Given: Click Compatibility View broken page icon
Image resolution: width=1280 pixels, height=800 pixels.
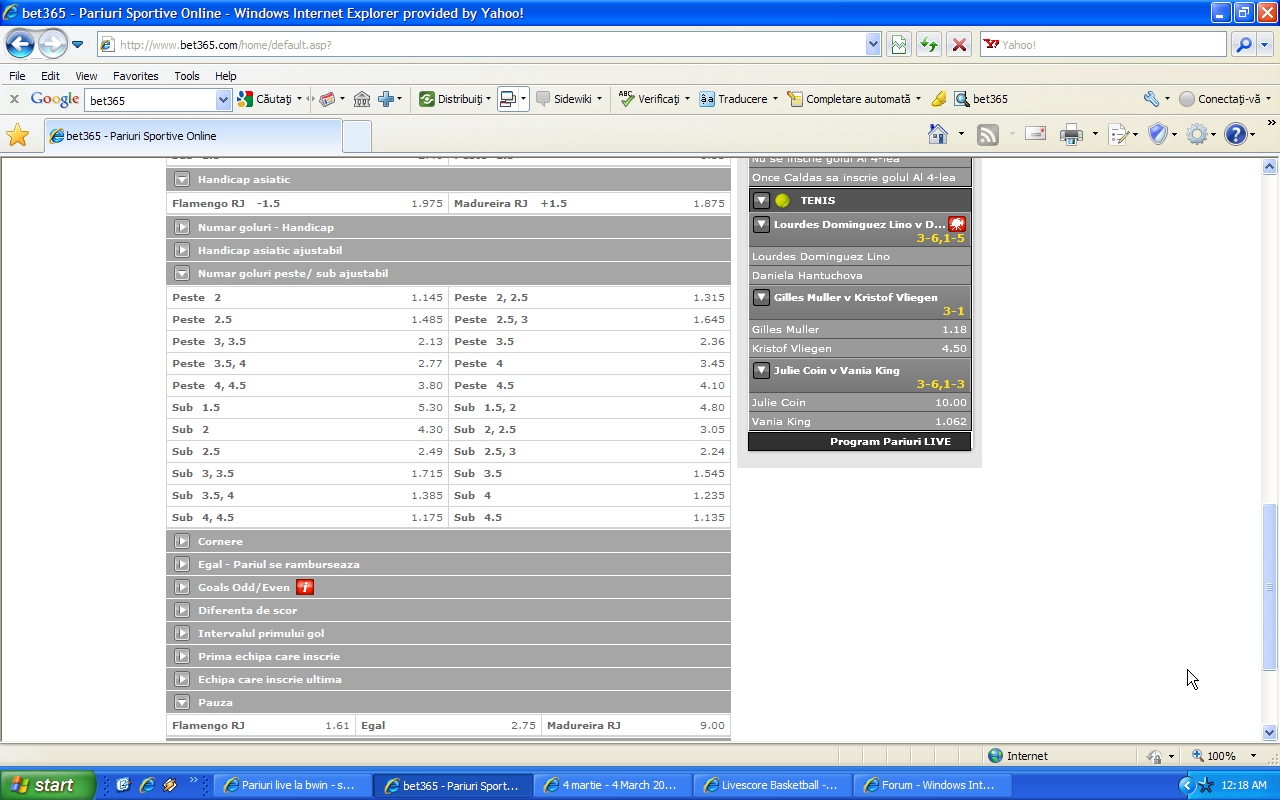Looking at the screenshot, I should coord(898,44).
